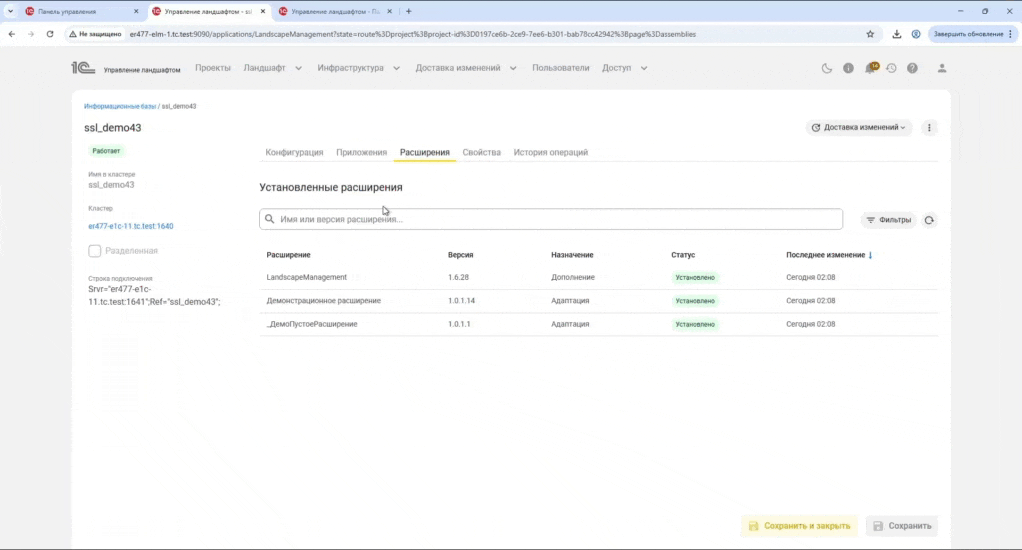This screenshot has width=1022, height=550.
Task: Reload the page in browser
Action: pyautogui.click(x=50, y=34)
